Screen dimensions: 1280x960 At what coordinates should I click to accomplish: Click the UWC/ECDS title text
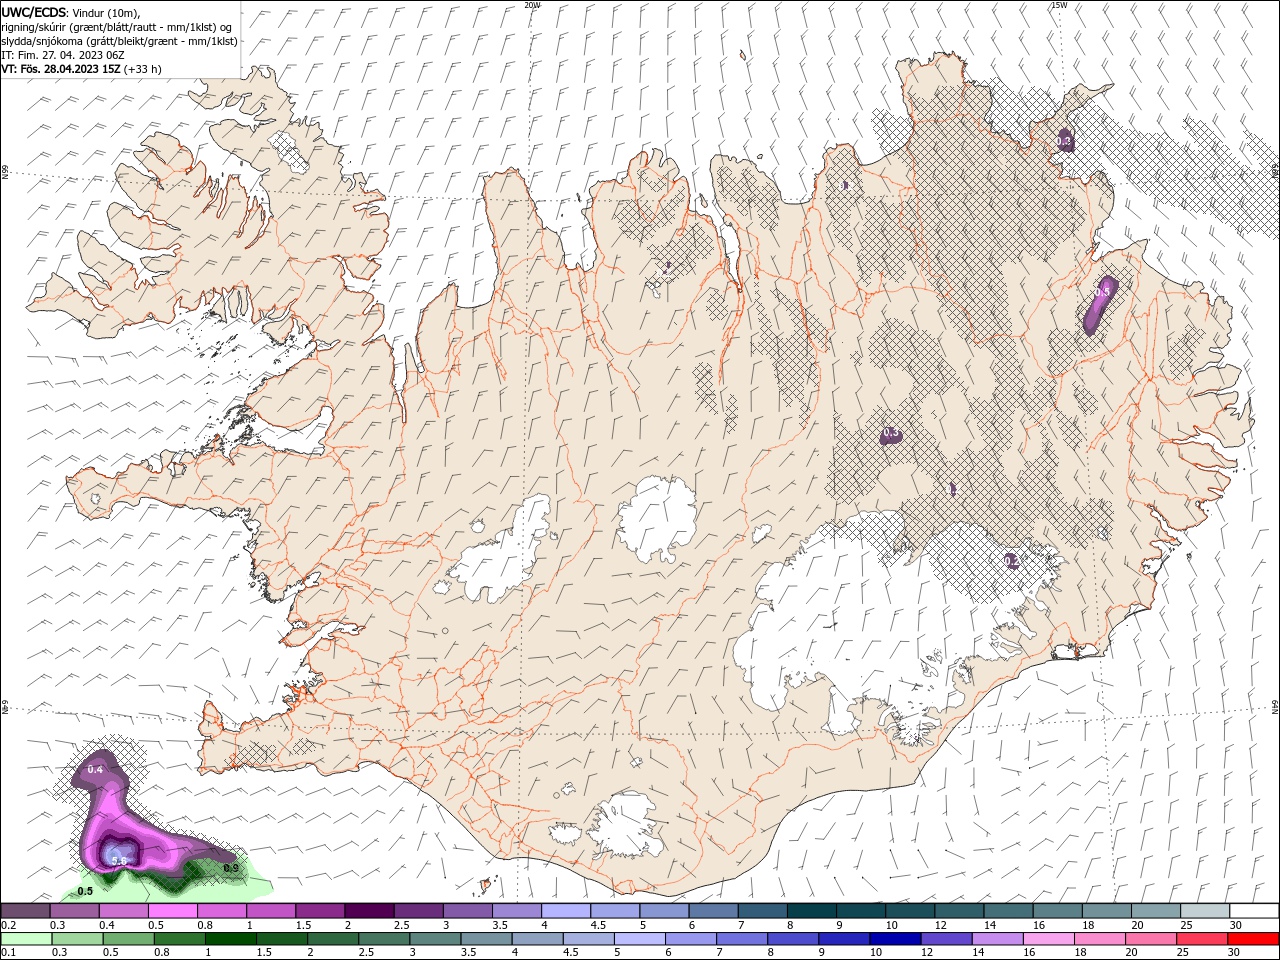[34, 12]
